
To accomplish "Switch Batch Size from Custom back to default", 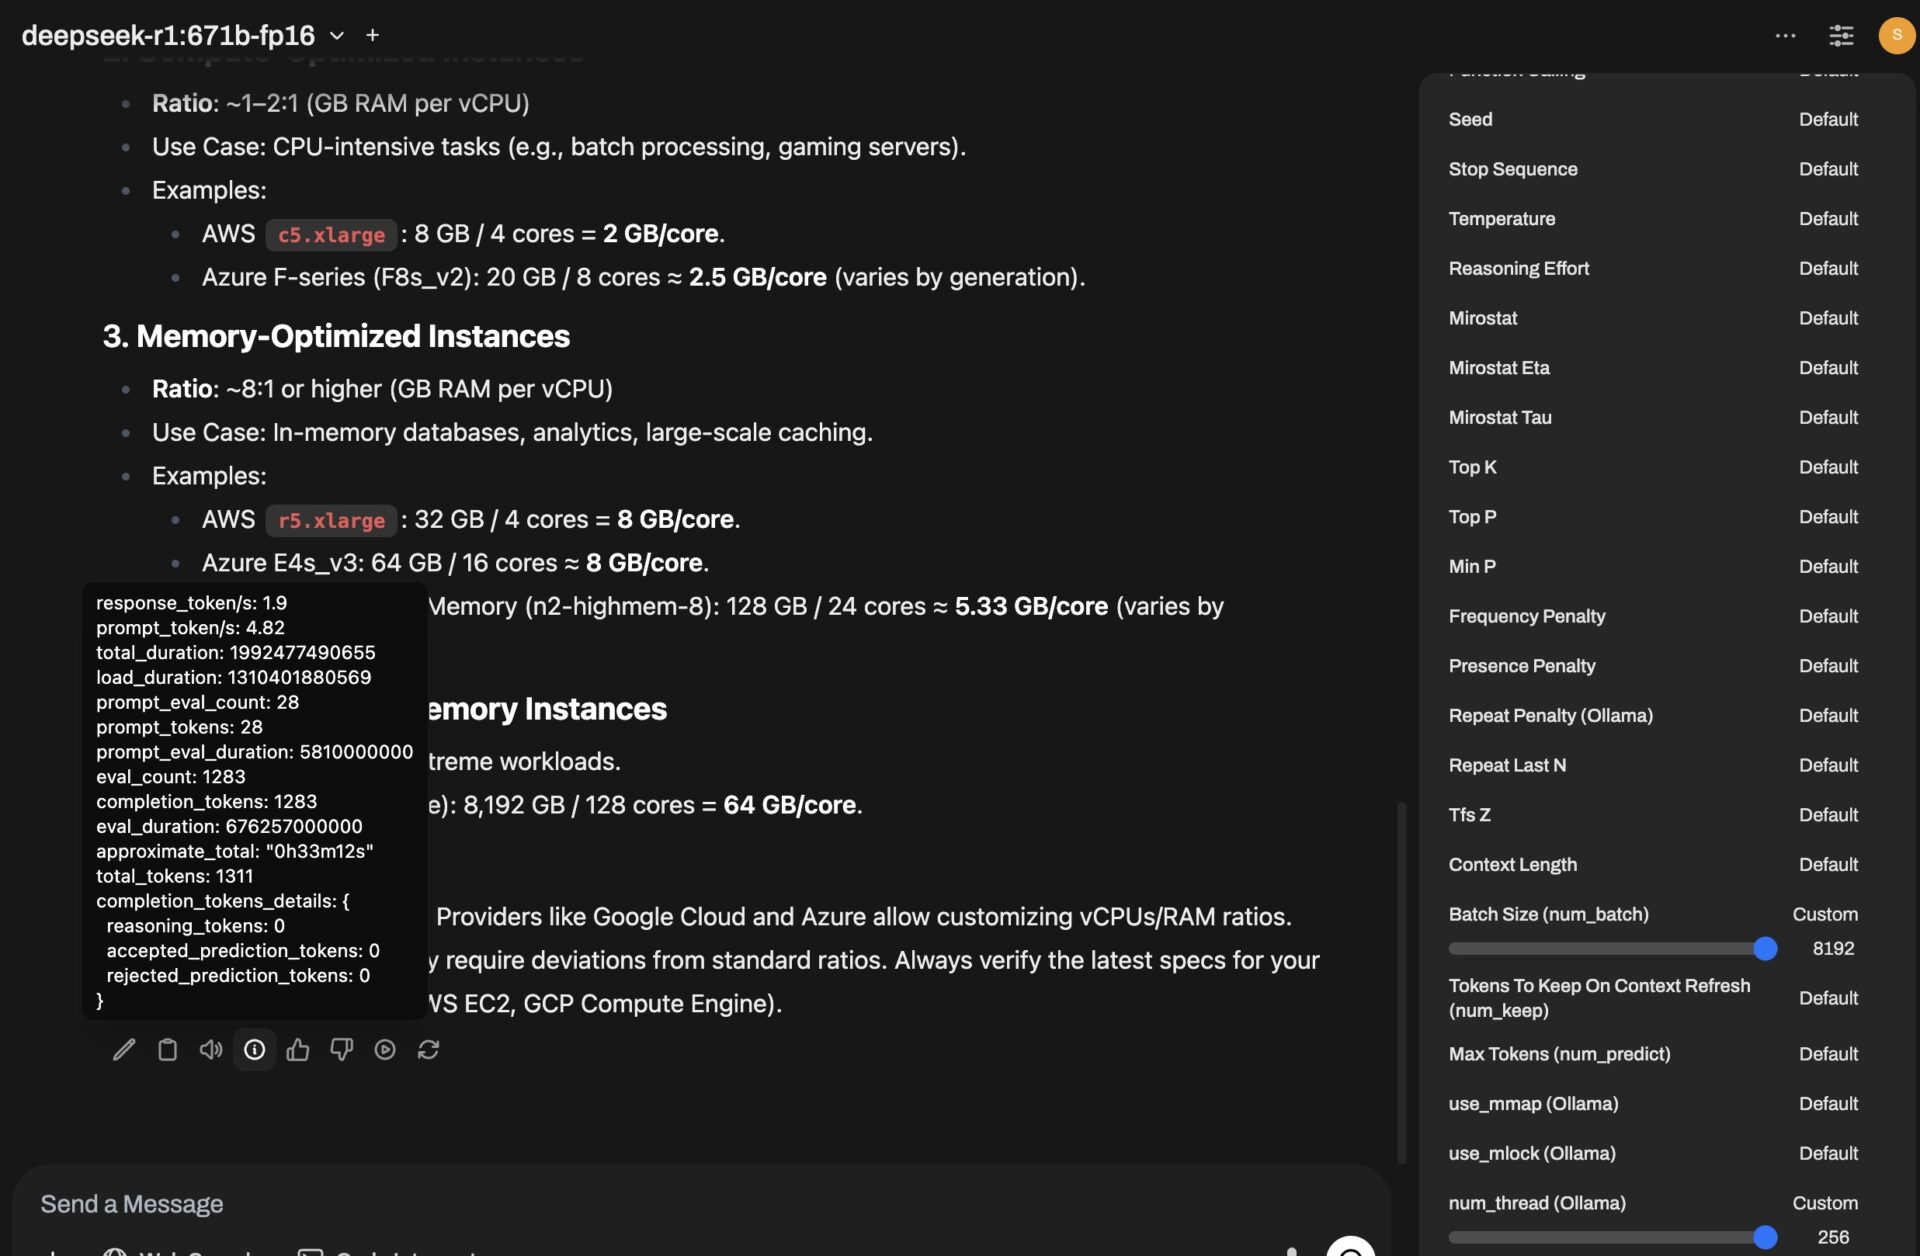I will coord(1825,914).
